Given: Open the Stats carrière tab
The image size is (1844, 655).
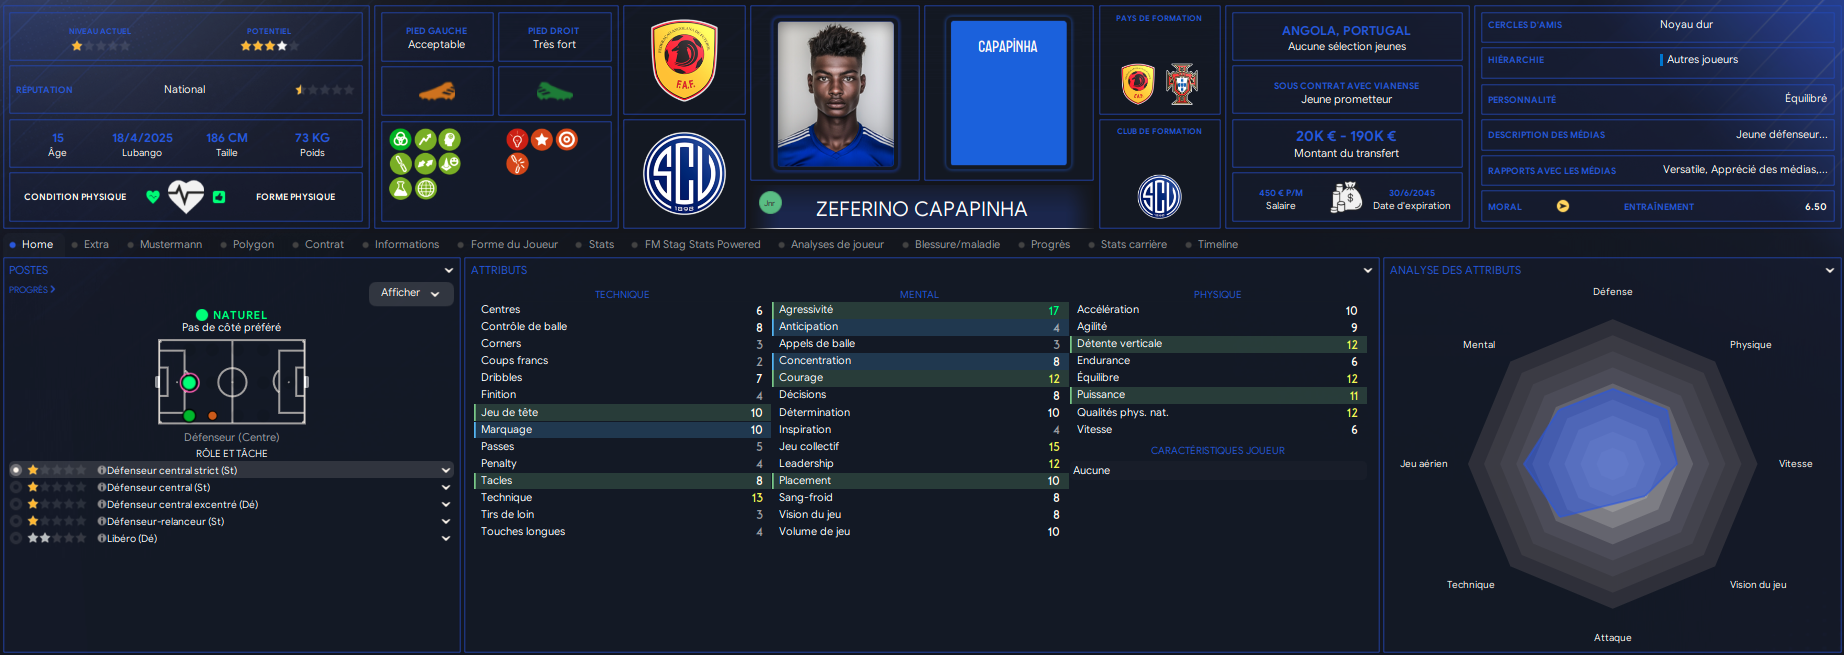Looking at the screenshot, I should tap(1133, 244).
